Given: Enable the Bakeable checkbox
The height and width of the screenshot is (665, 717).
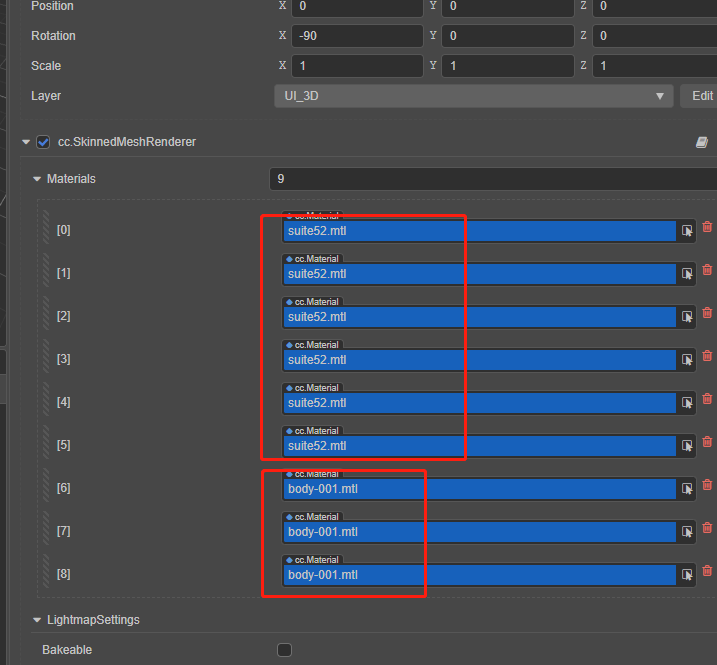Looking at the screenshot, I should pyautogui.click(x=284, y=650).
